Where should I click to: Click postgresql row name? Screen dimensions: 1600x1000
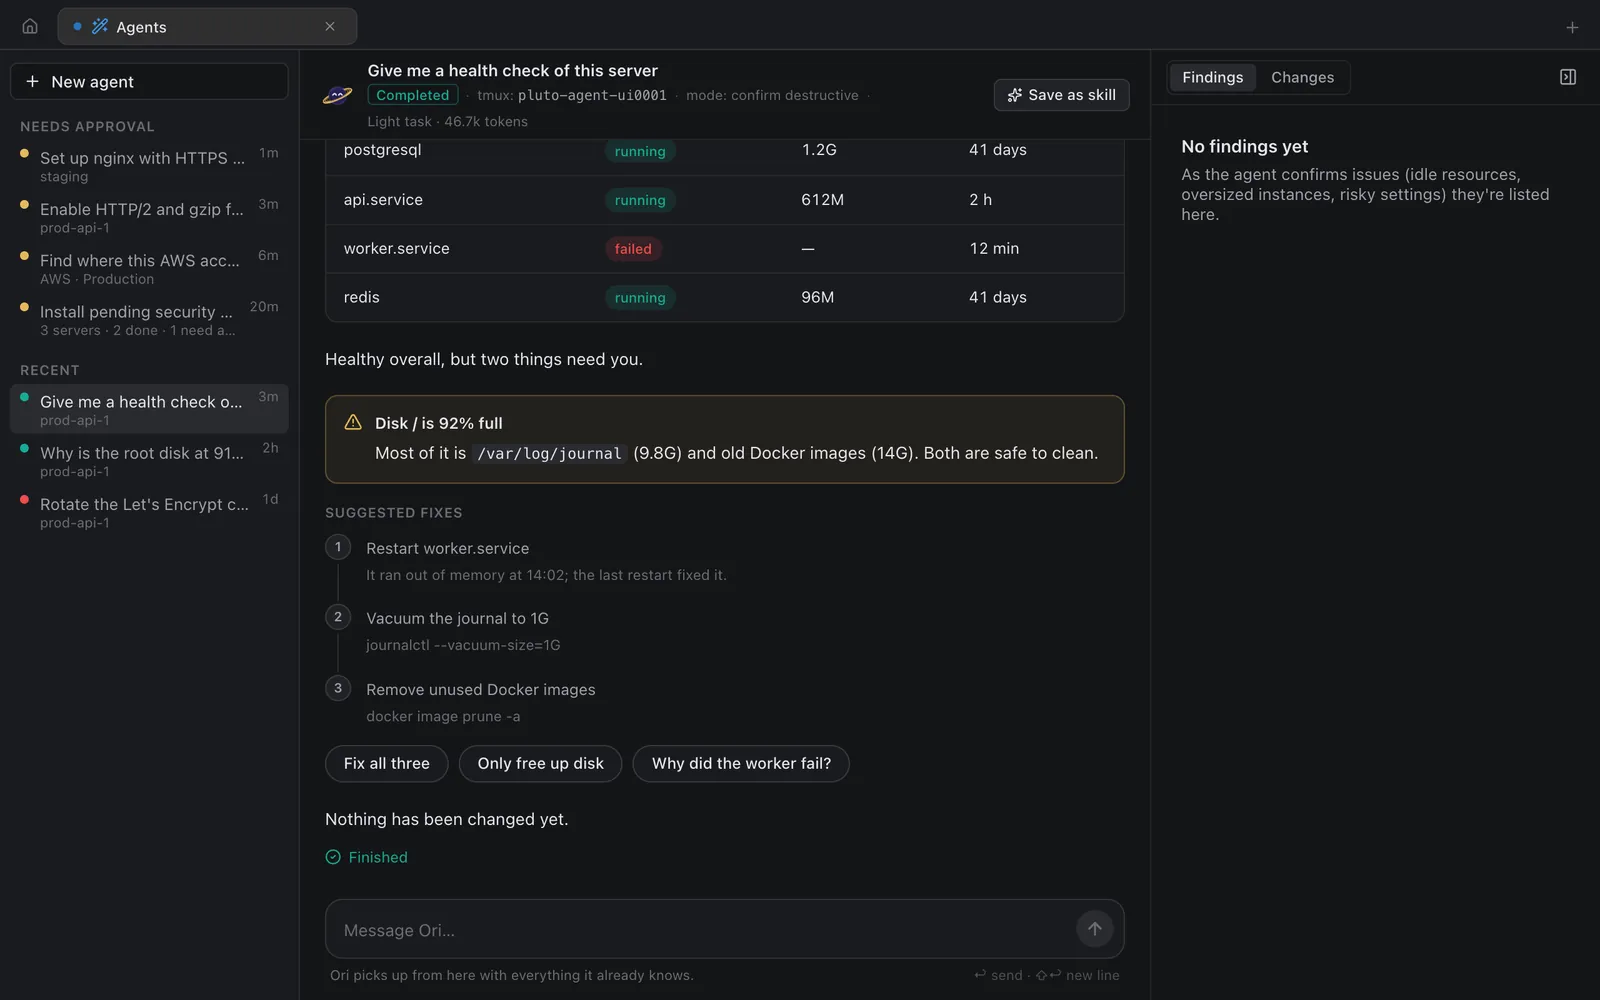click(x=382, y=150)
